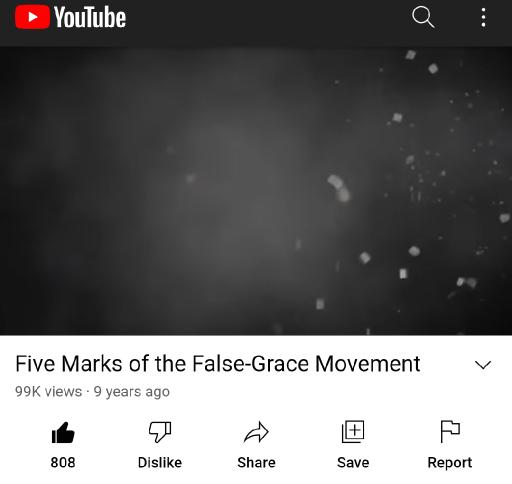512x484 pixels.
Task: Tap the video player area
Action: click(x=256, y=191)
